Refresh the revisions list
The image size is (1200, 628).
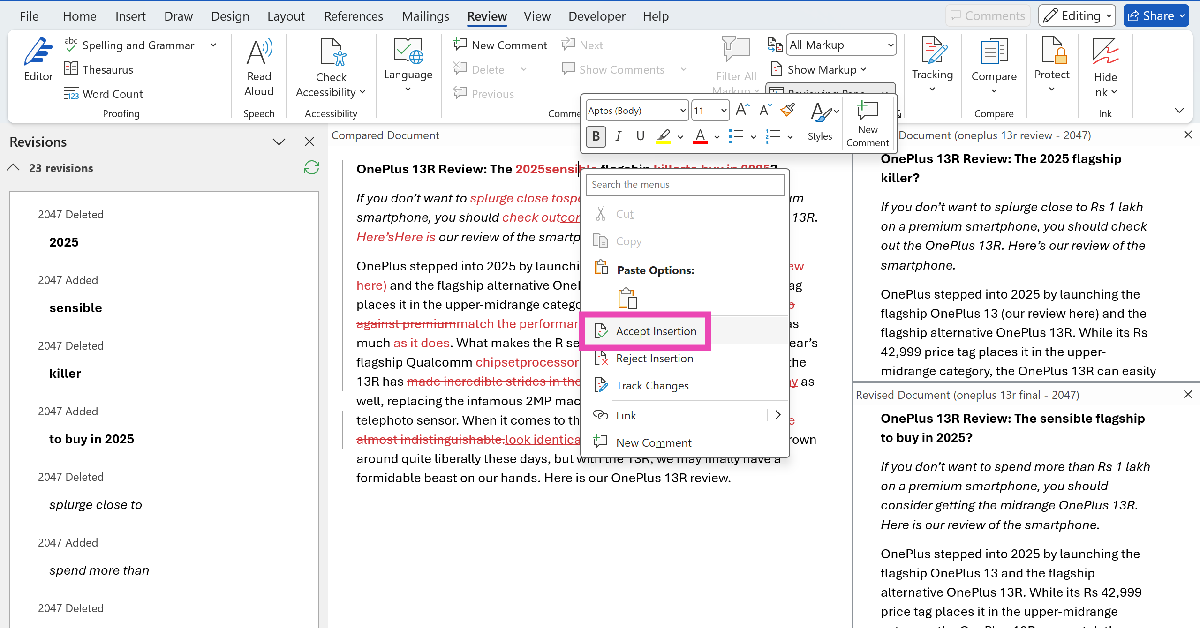(312, 168)
